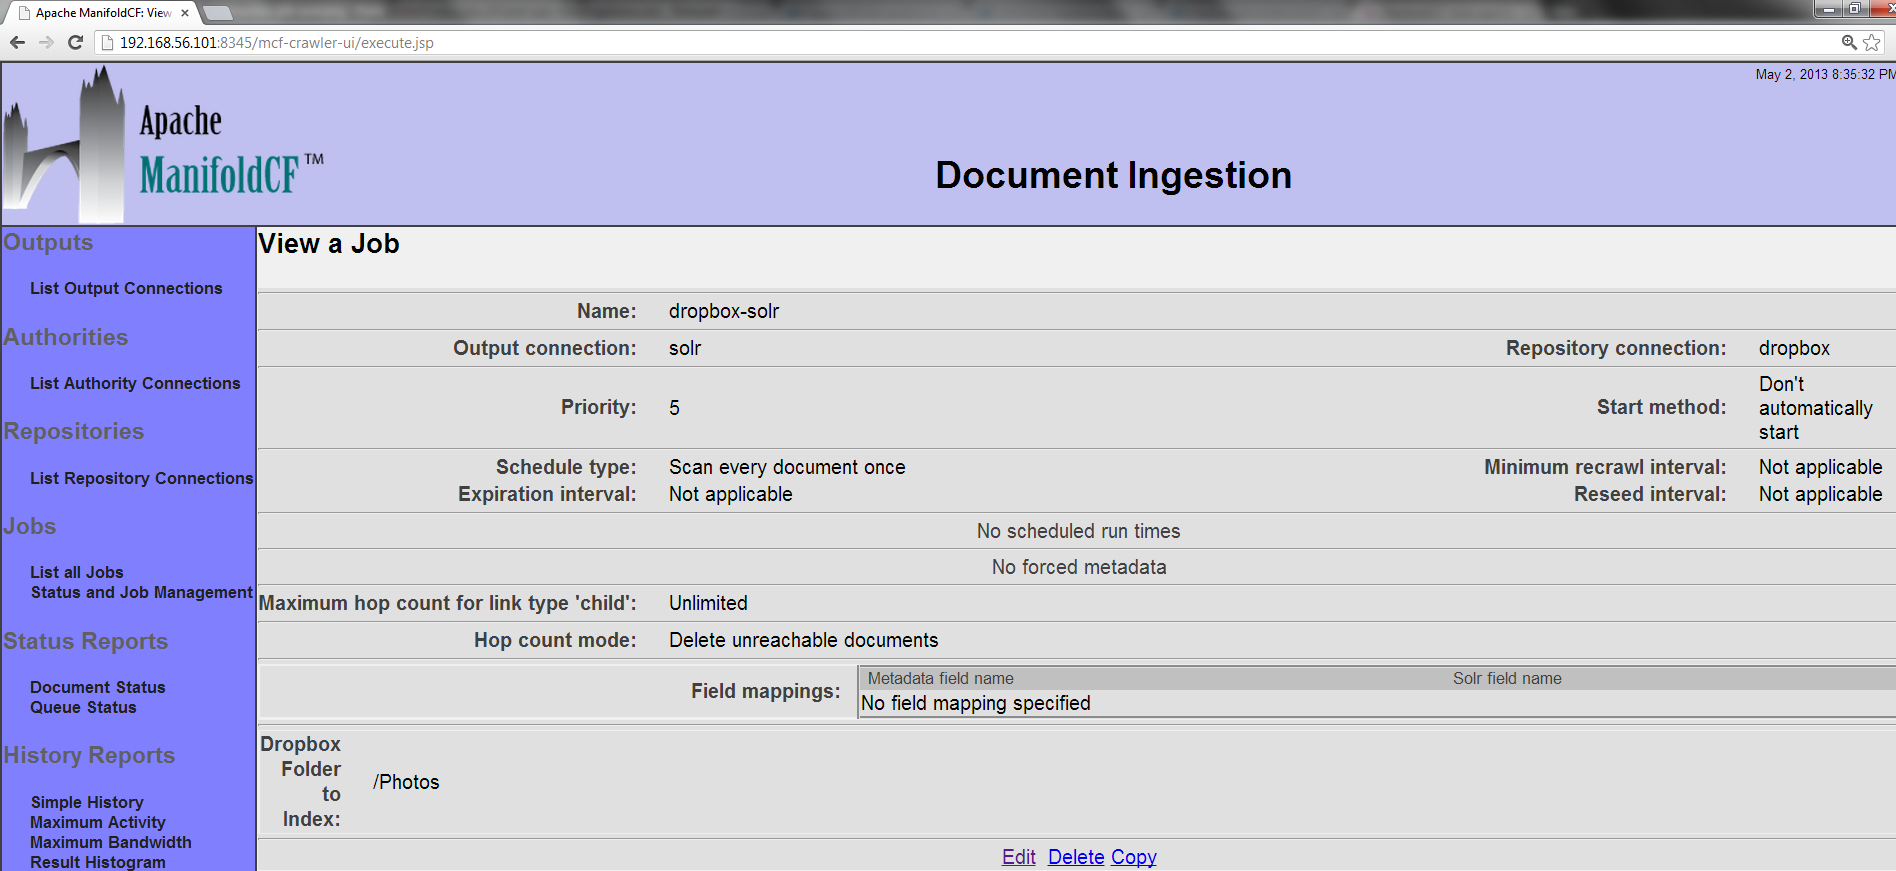The height and width of the screenshot is (871, 1896).
Task: Open List Authority Connections
Action: 135,383
